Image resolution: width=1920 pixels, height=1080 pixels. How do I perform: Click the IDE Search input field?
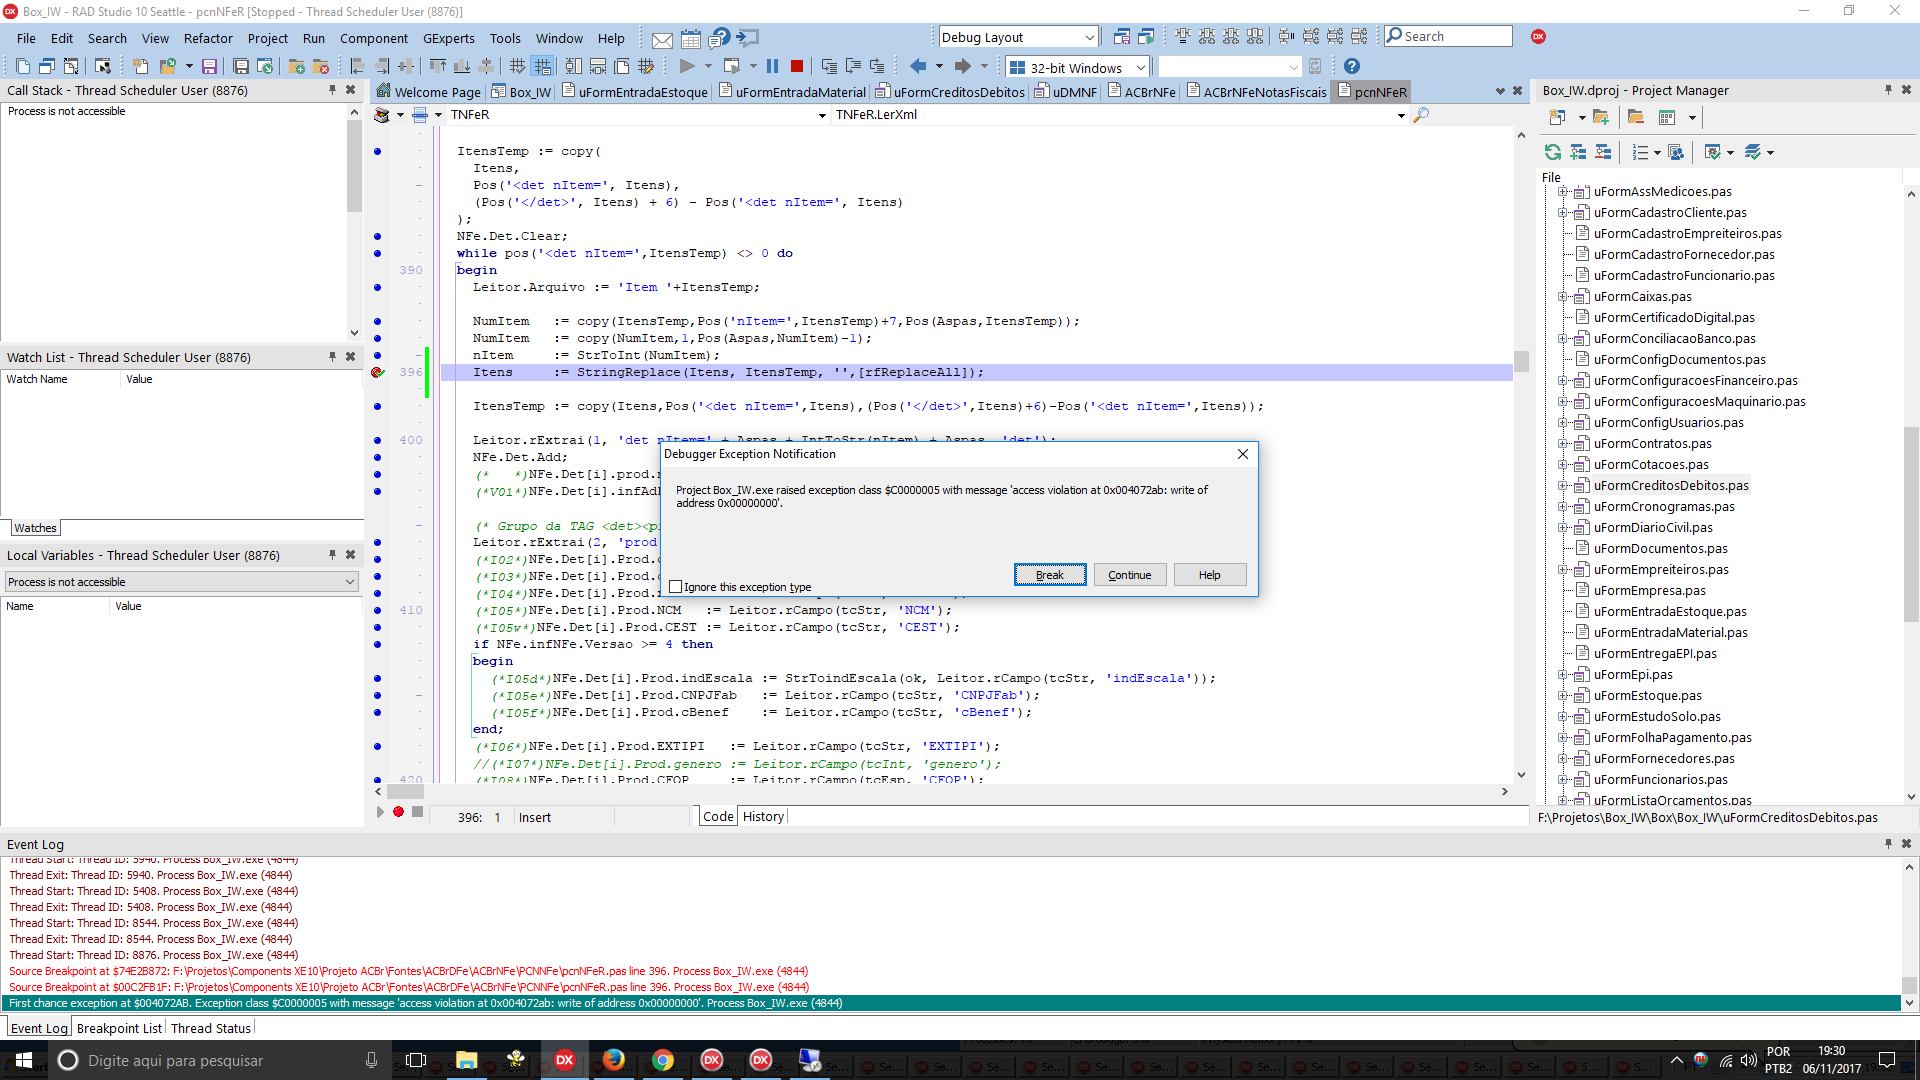click(x=1448, y=36)
